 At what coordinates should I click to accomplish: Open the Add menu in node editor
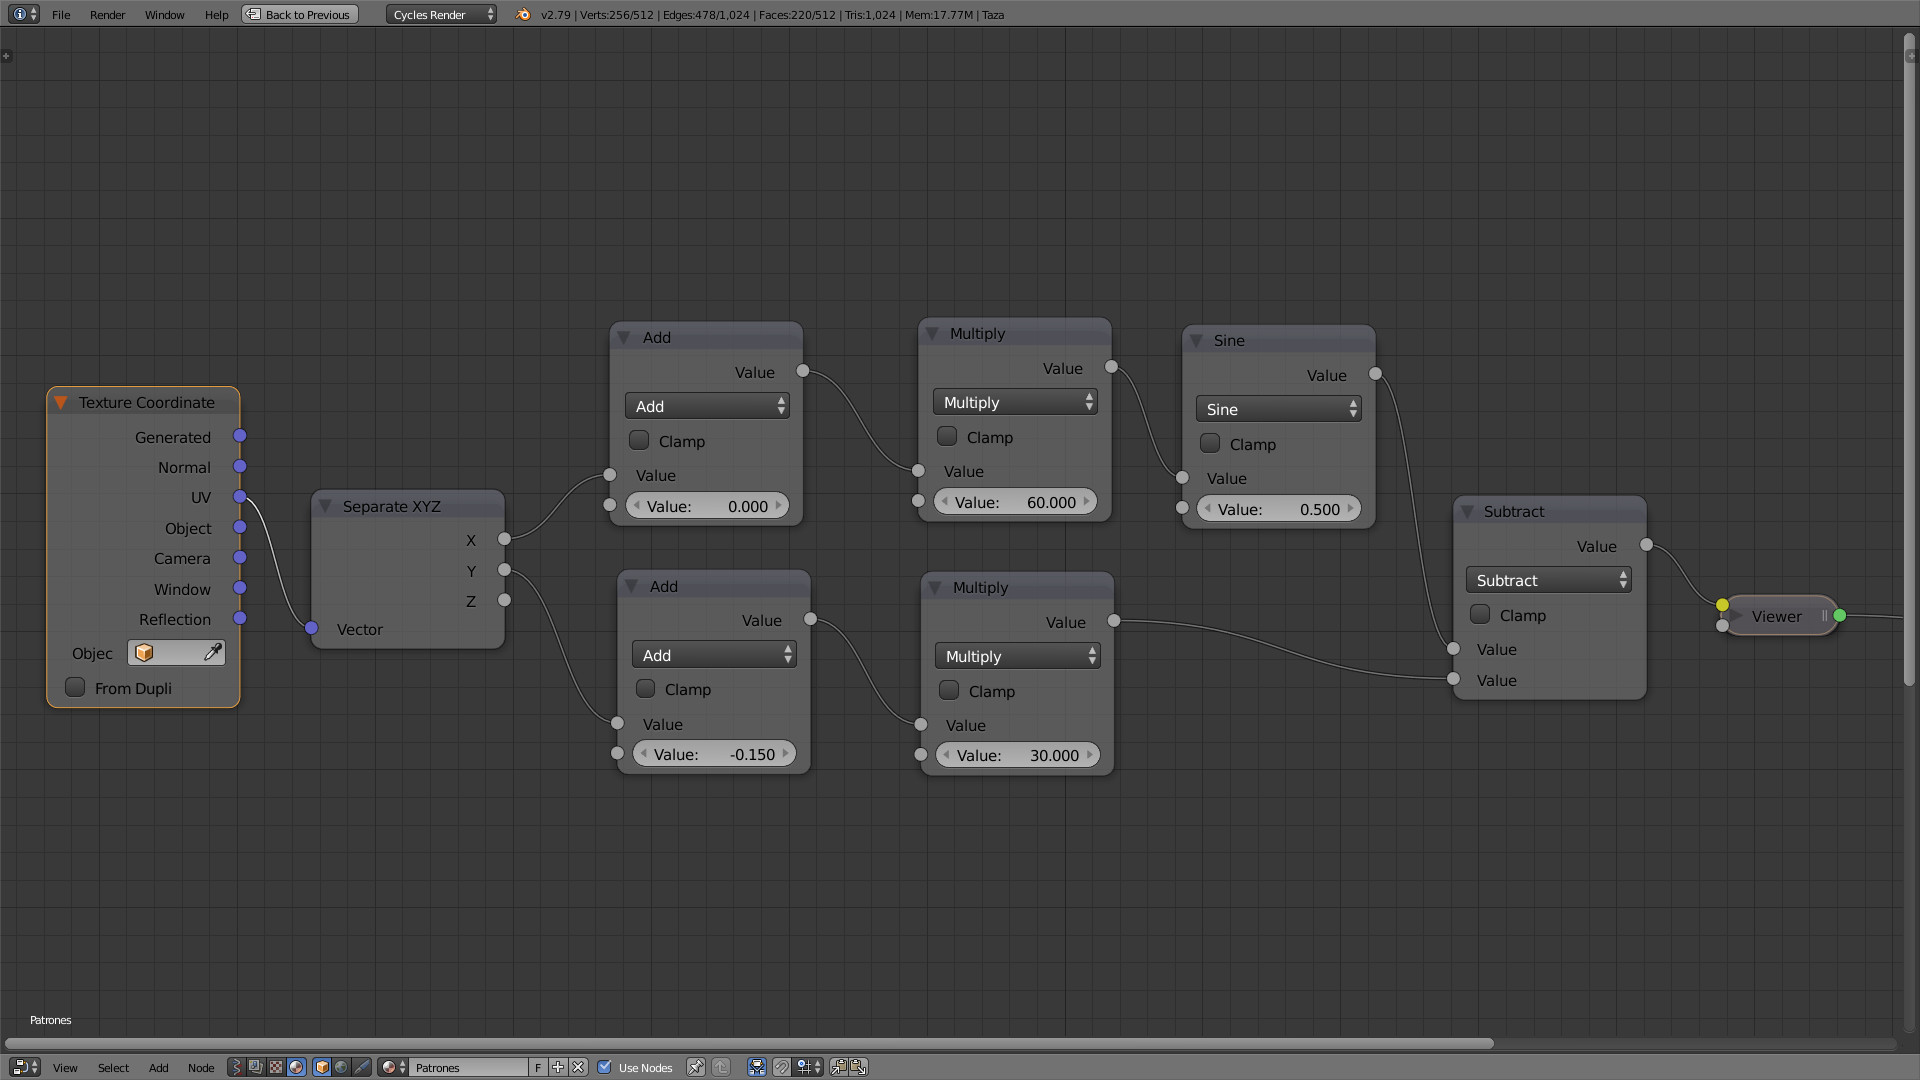(158, 1067)
